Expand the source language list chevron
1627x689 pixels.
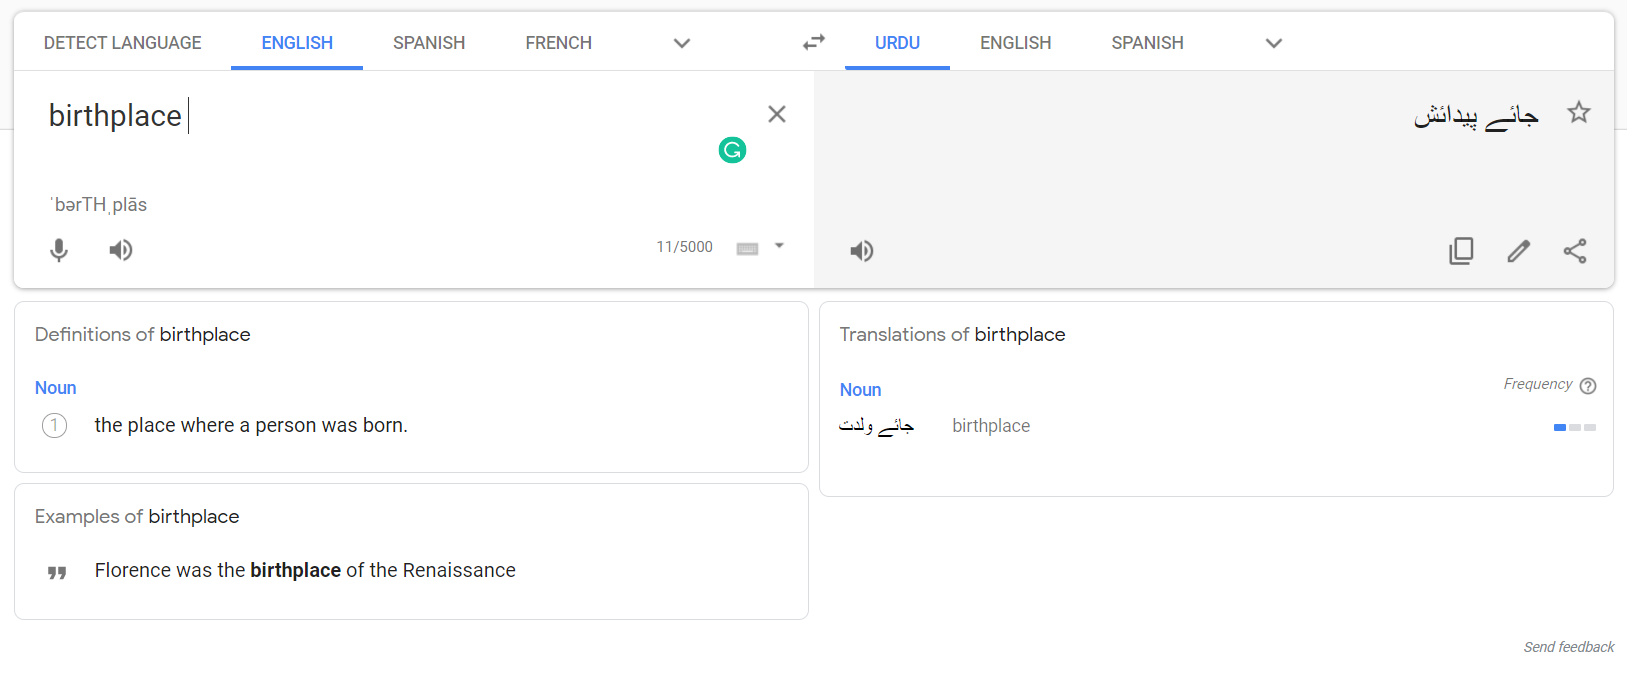tap(682, 43)
